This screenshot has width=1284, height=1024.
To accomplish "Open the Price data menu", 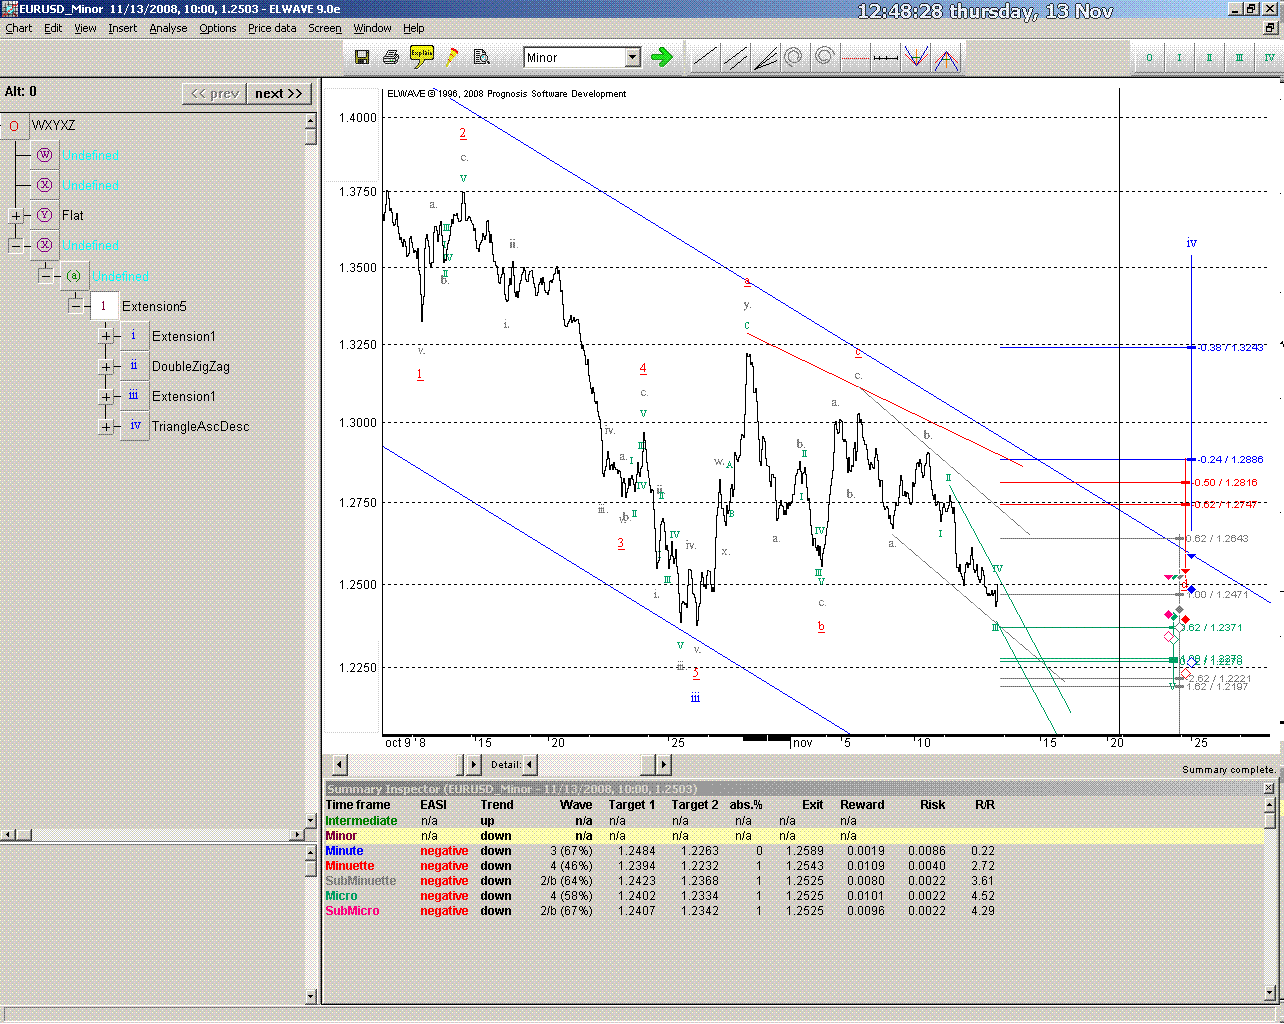I will click(x=272, y=28).
